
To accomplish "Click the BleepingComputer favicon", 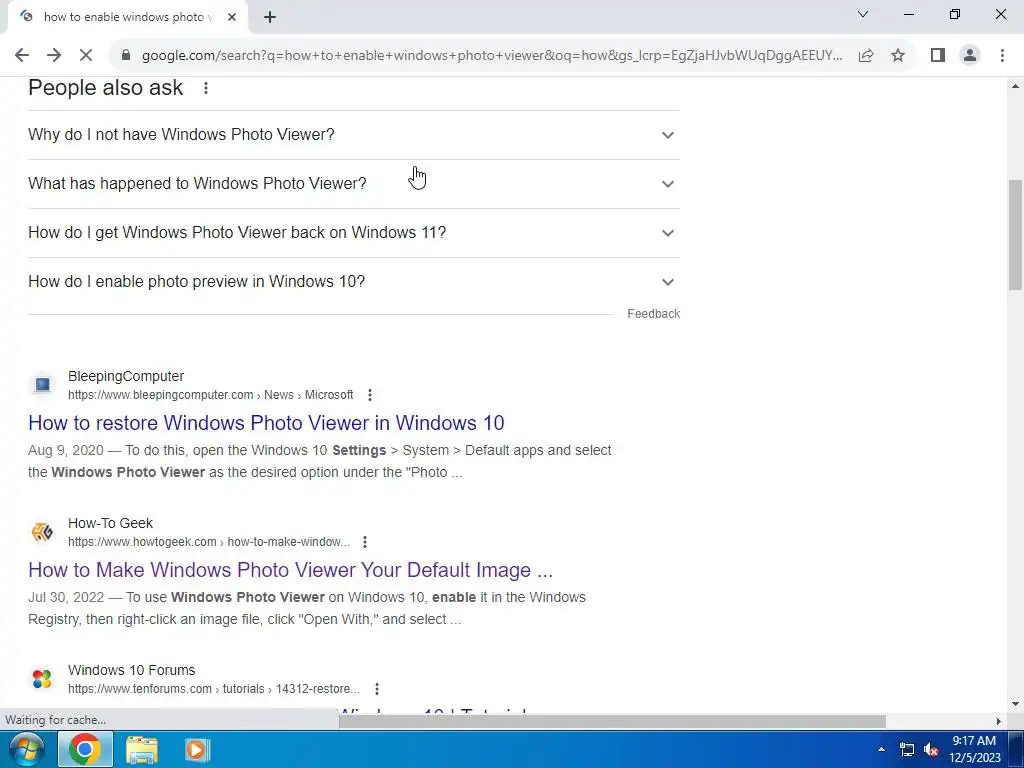I will 42,385.
